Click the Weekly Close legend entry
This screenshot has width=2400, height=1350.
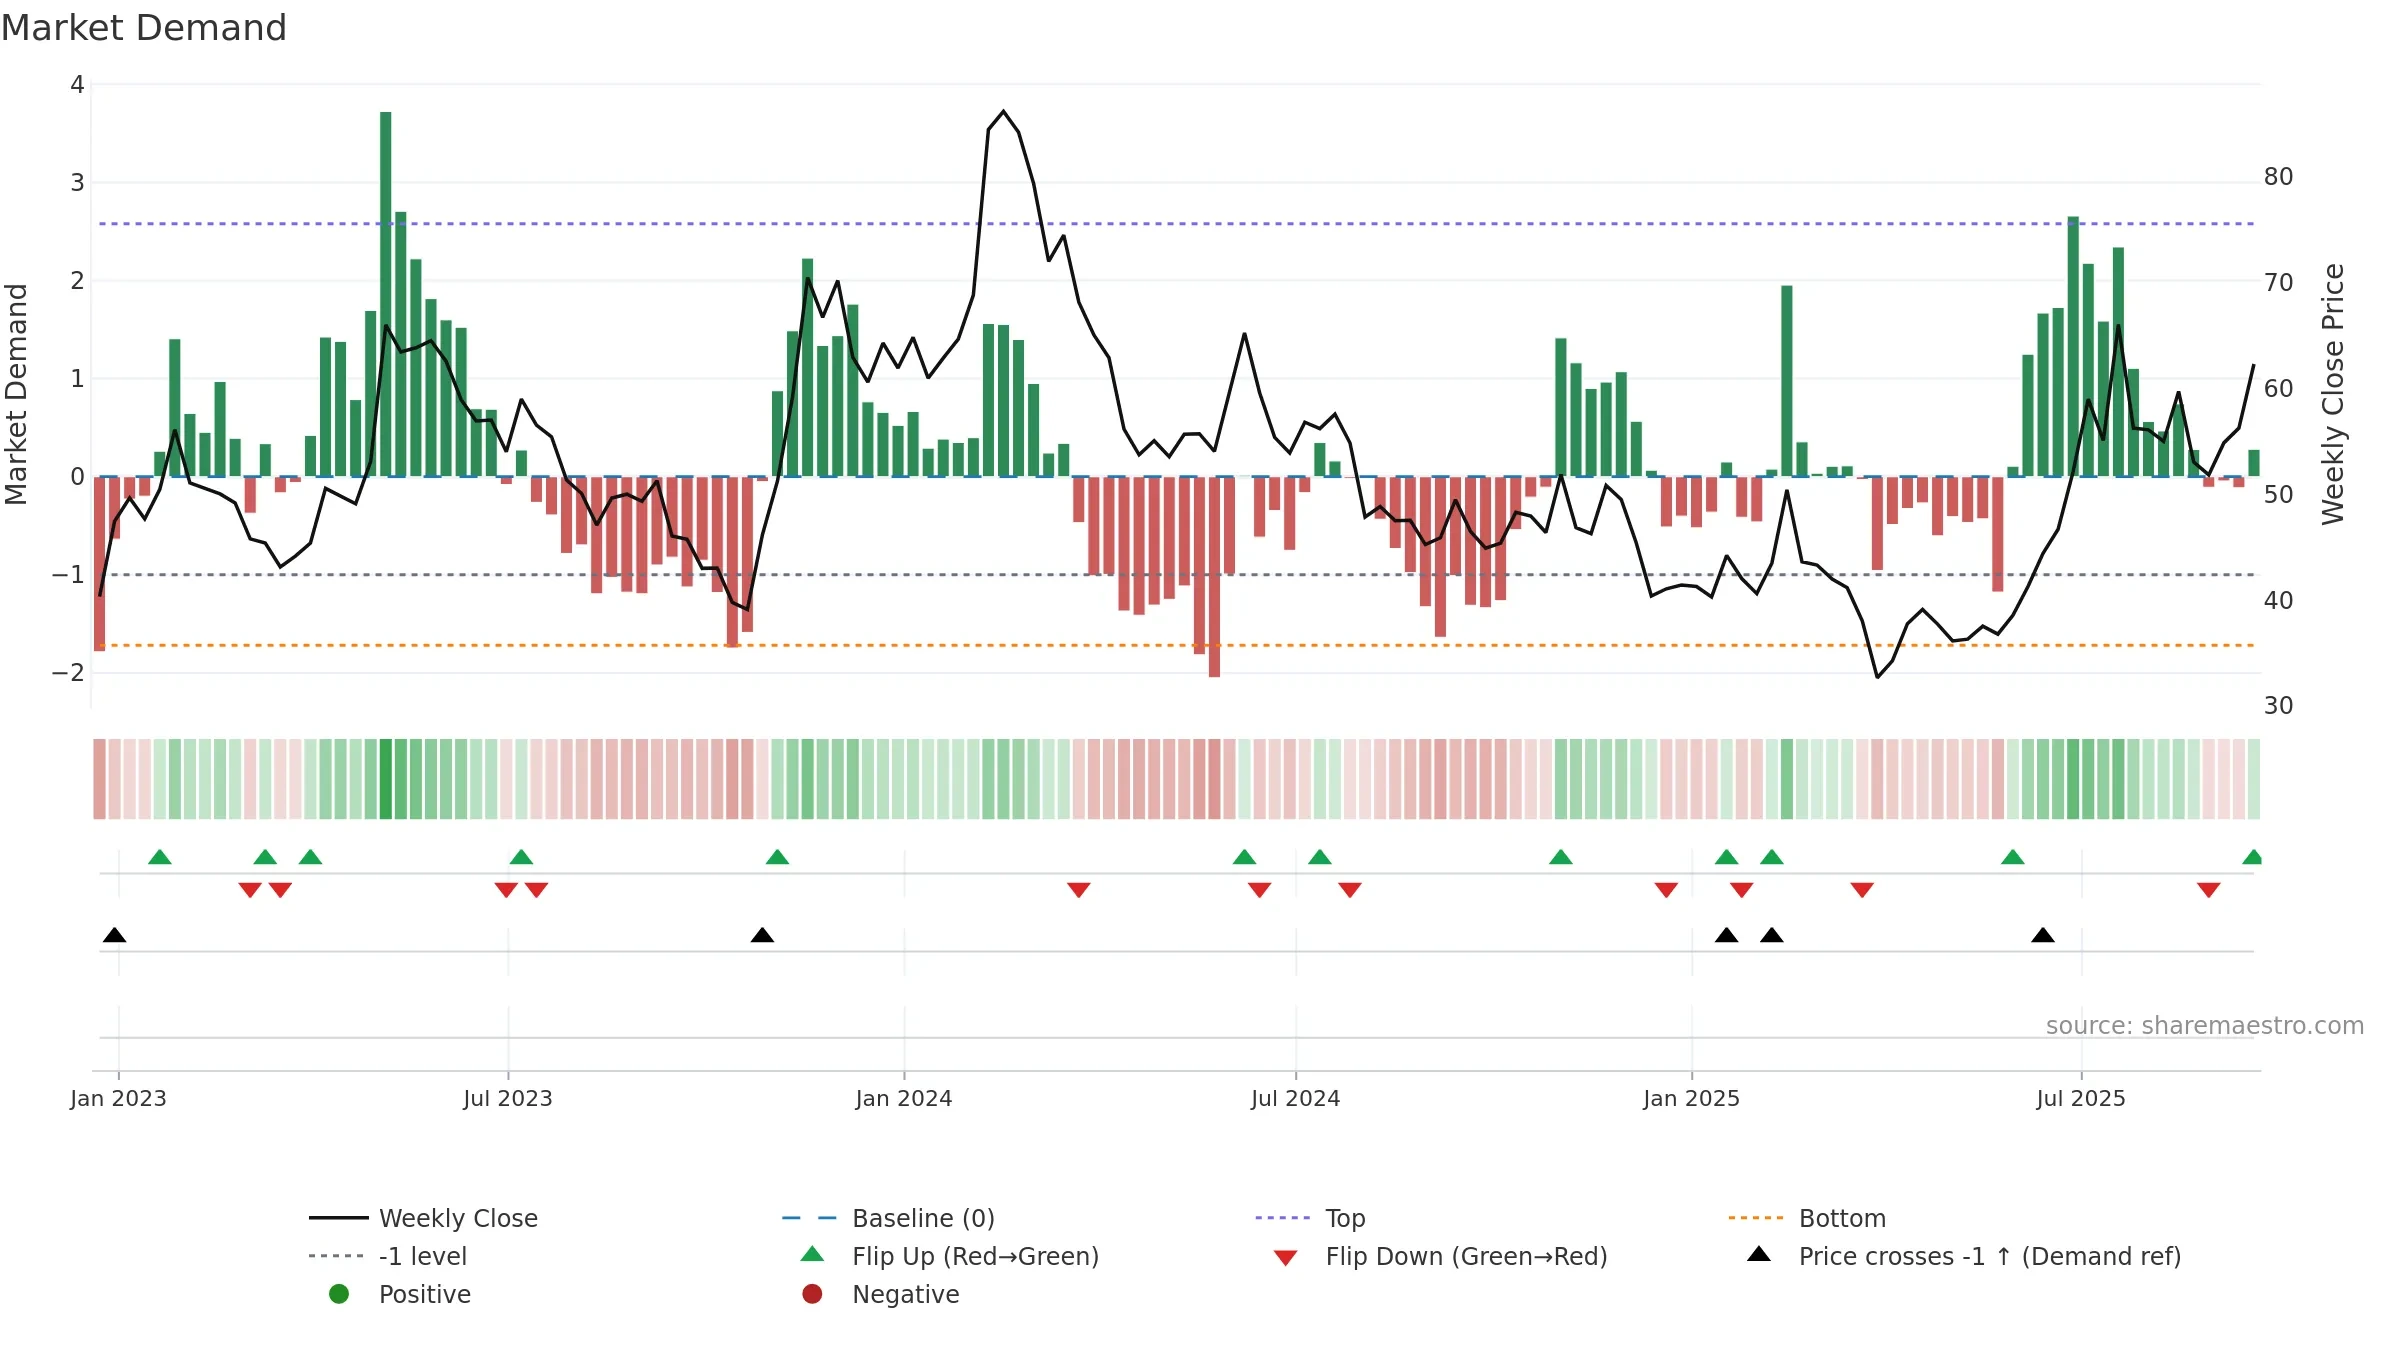coord(424,1218)
